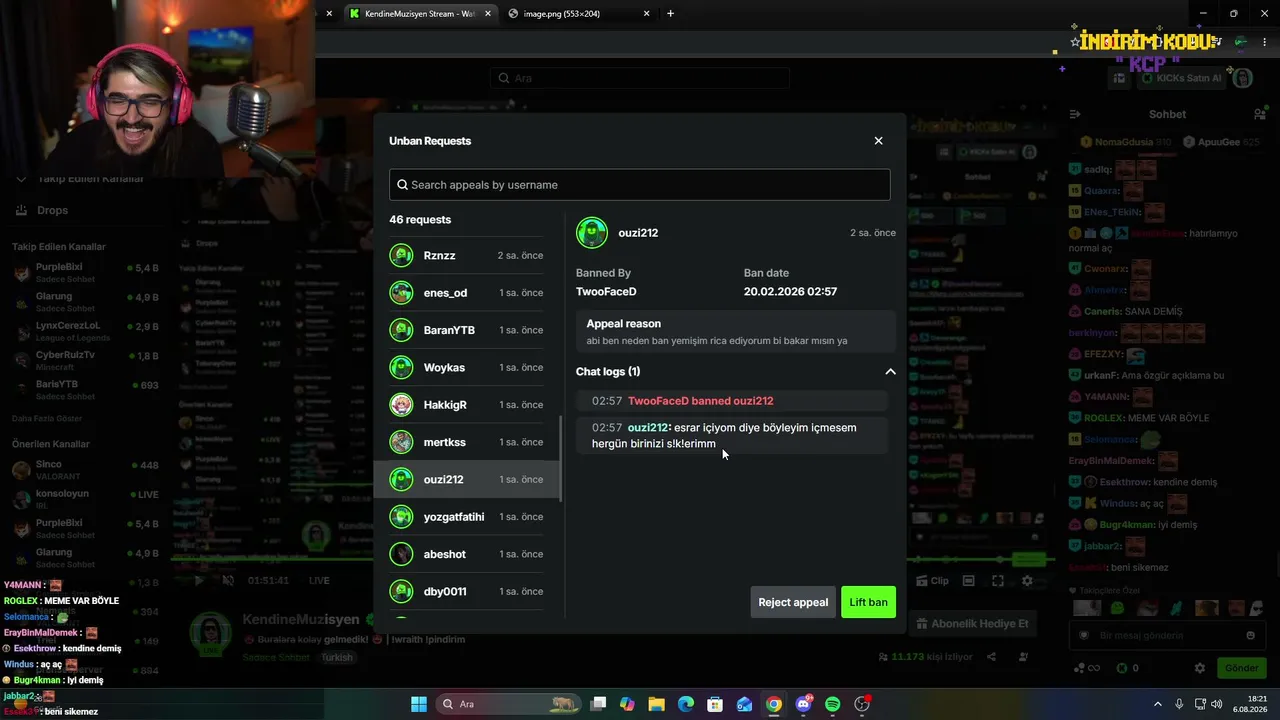Collapse the Chat logs section
1280x720 pixels.
(x=890, y=372)
